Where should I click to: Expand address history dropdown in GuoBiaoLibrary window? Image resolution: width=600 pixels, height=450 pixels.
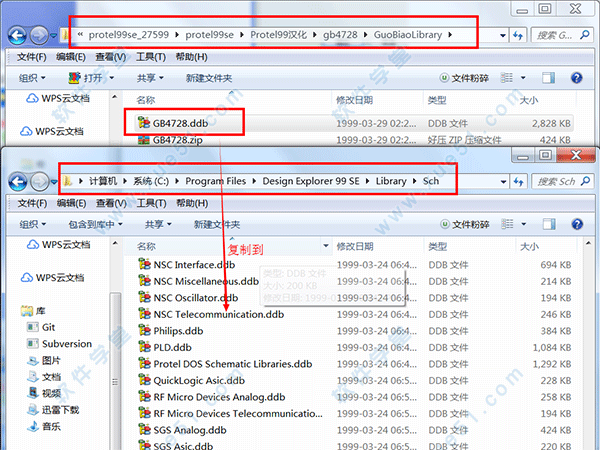pyautogui.click(x=503, y=36)
